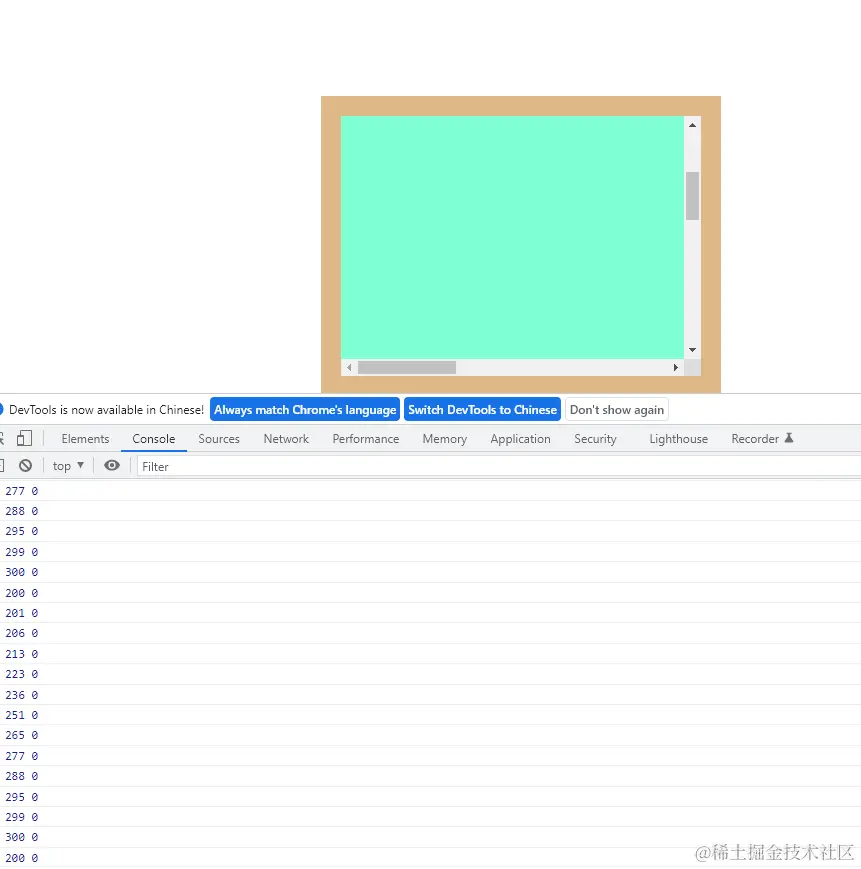Dismiss the banner via "Don't show again"
Screen dimensions: 861x869
[616, 409]
